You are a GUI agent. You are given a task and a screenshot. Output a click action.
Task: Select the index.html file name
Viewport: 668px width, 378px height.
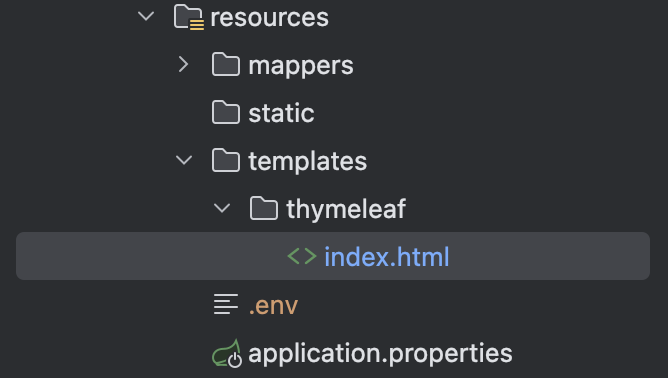point(387,257)
